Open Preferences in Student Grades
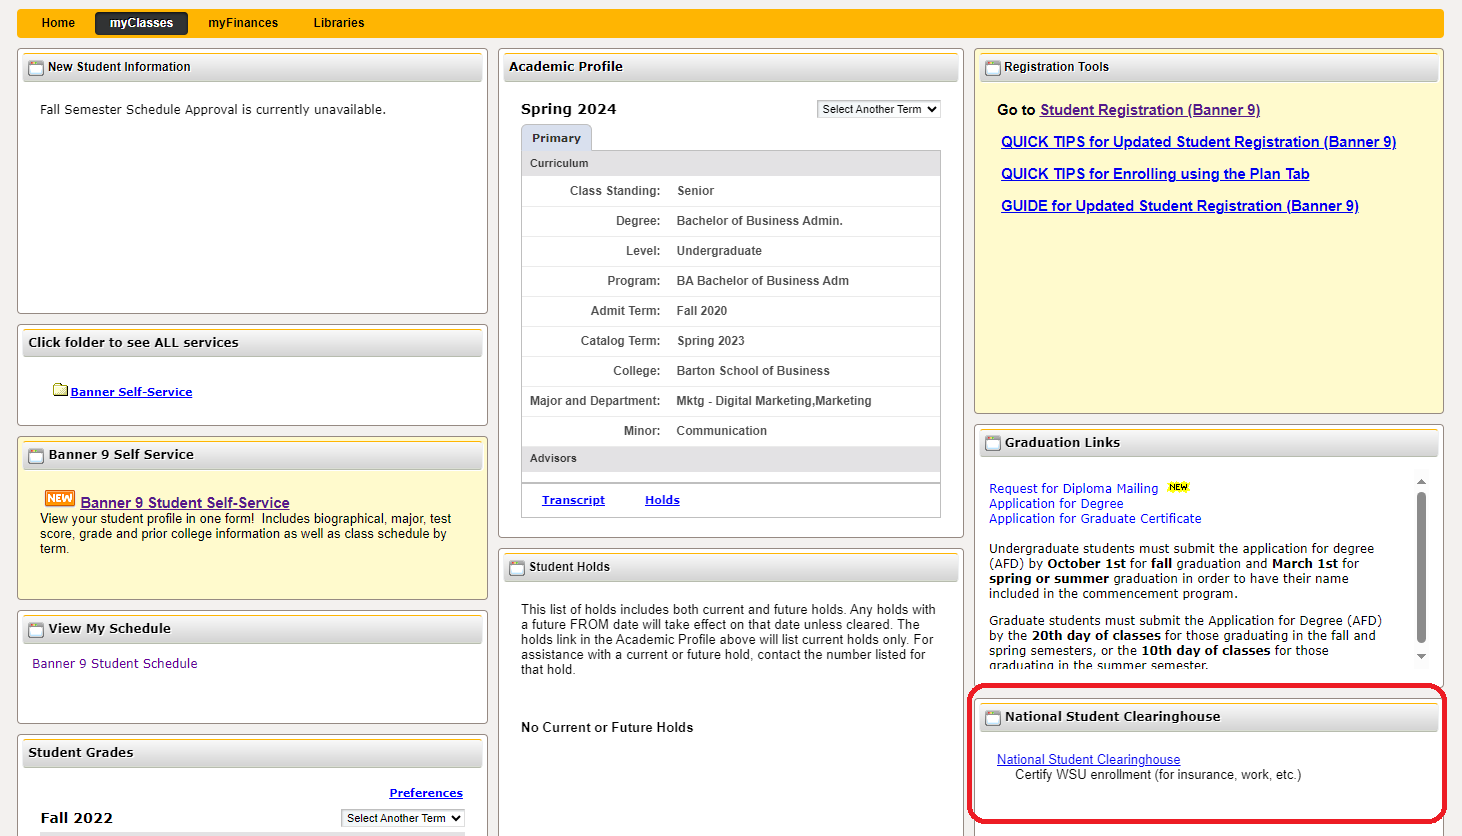Viewport: 1462px width, 836px height. [x=426, y=793]
